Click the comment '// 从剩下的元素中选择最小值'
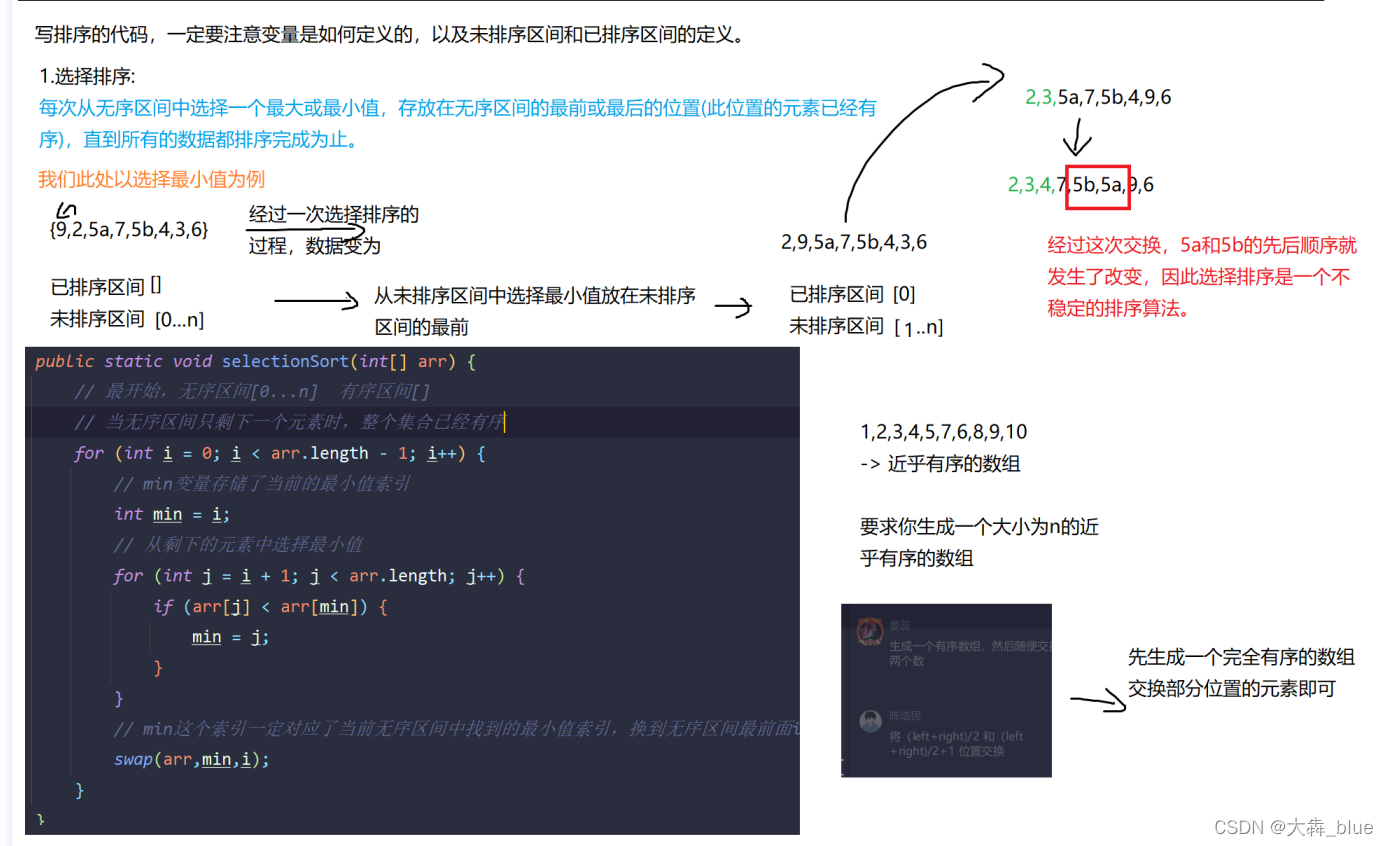This screenshot has height=846, width=1388. (238, 545)
